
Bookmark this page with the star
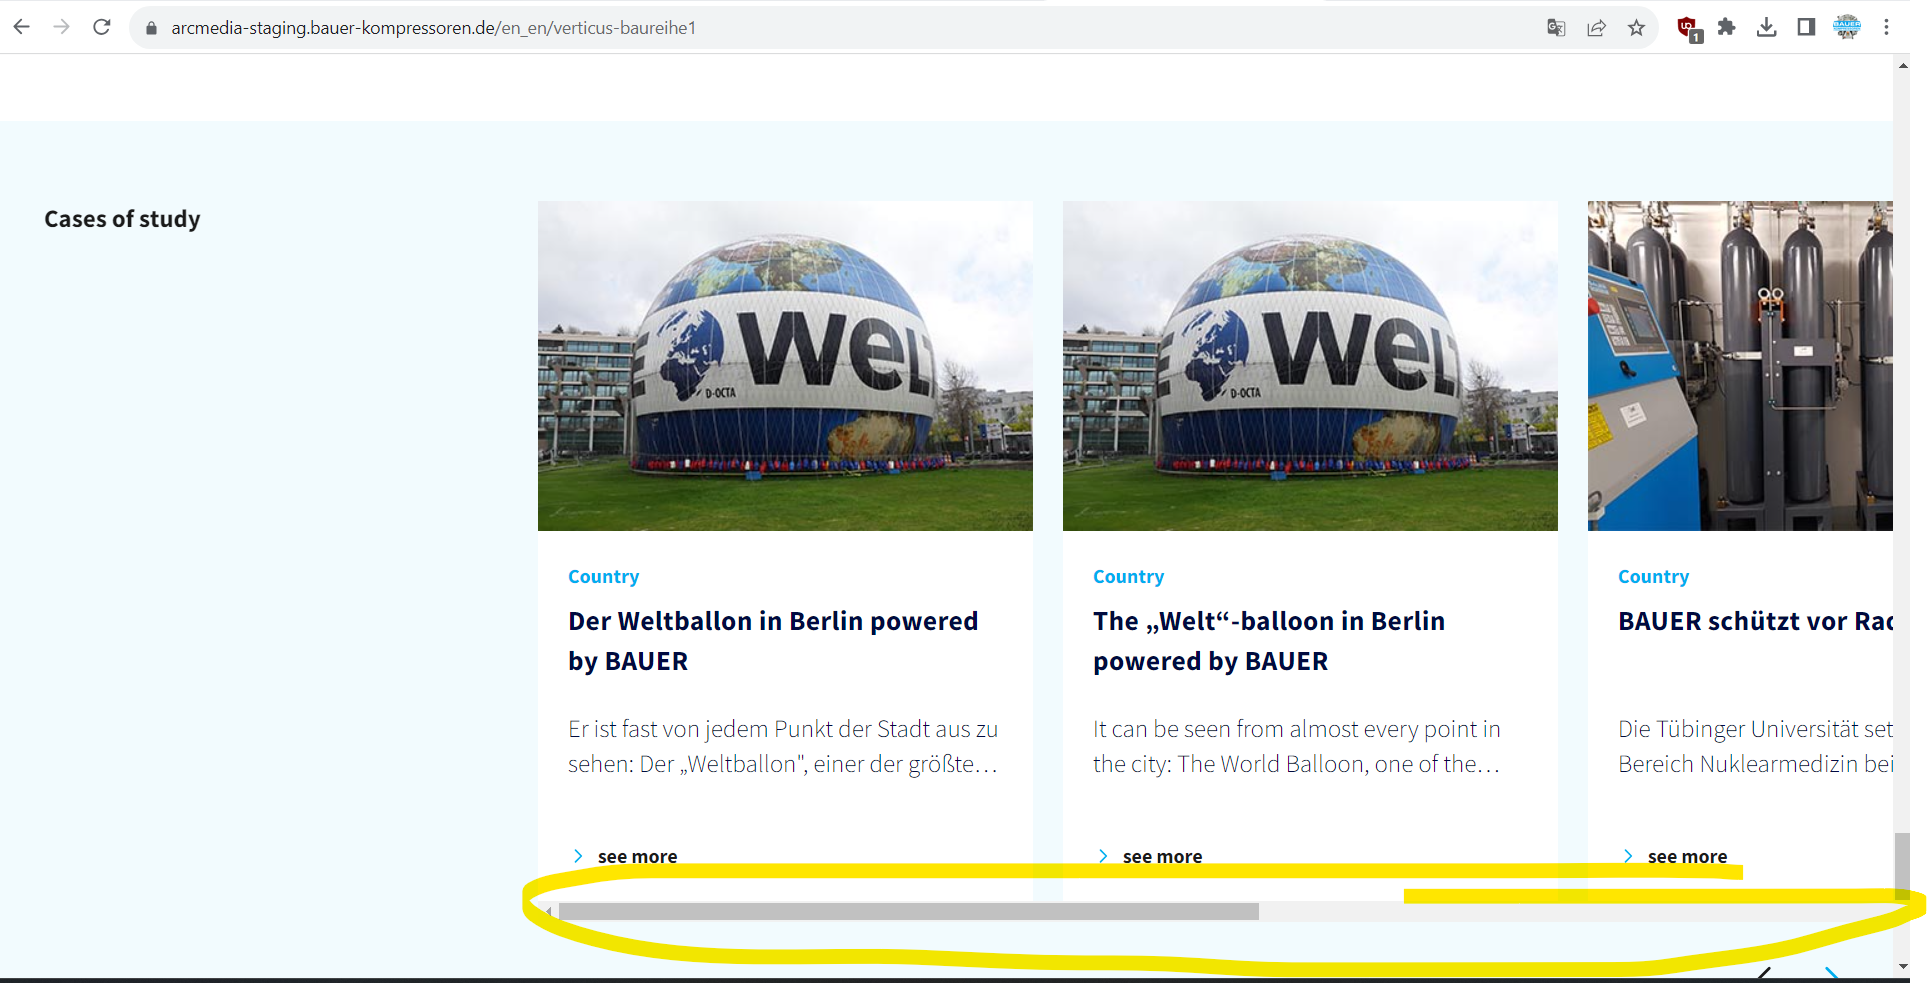(1636, 28)
